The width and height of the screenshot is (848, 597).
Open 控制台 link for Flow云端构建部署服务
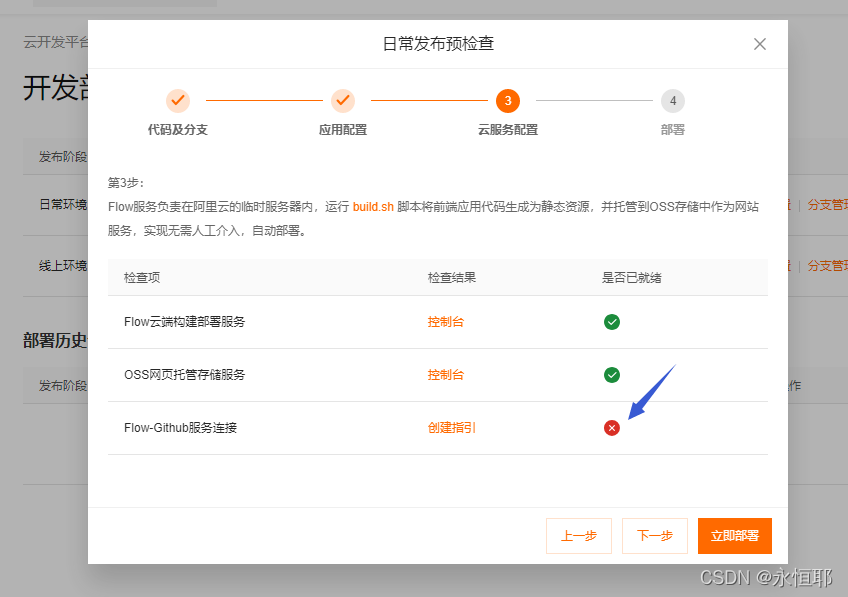(x=446, y=322)
